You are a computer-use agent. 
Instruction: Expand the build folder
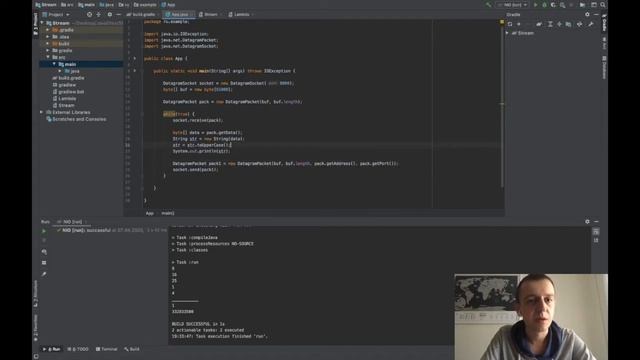coord(48,44)
